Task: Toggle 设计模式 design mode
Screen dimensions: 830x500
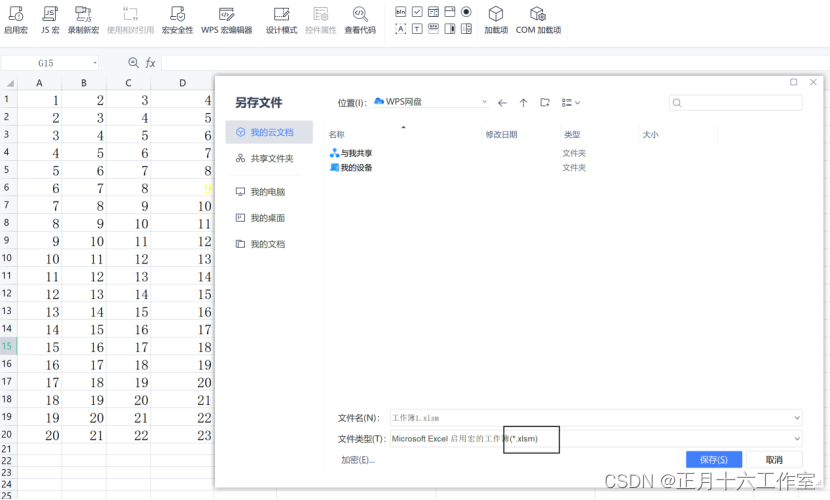Action: [x=282, y=20]
